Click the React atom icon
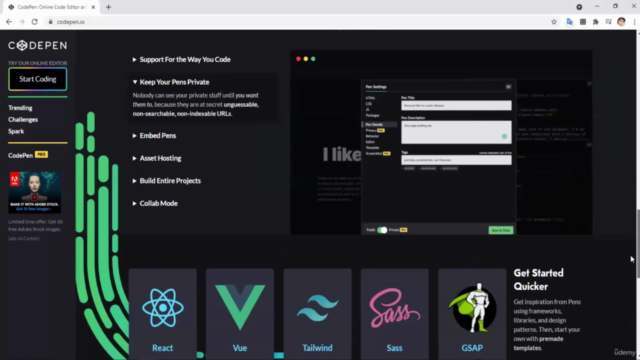The height and width of the screenshot is (360, 640). 162,308
